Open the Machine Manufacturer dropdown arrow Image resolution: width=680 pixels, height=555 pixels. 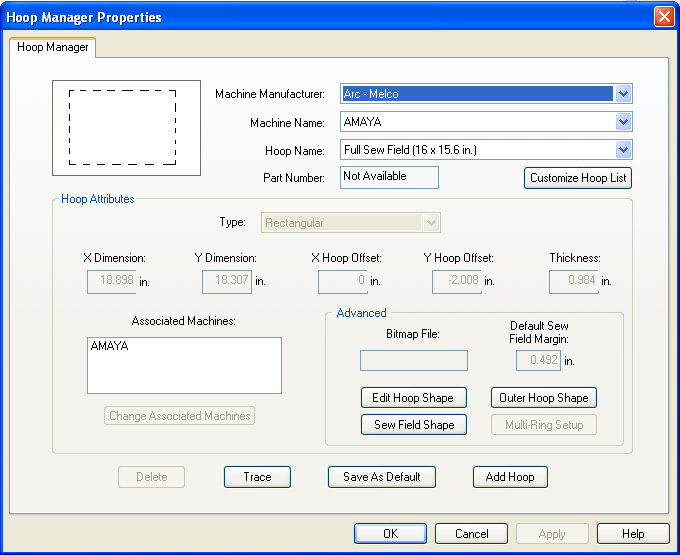coord(623,94)
